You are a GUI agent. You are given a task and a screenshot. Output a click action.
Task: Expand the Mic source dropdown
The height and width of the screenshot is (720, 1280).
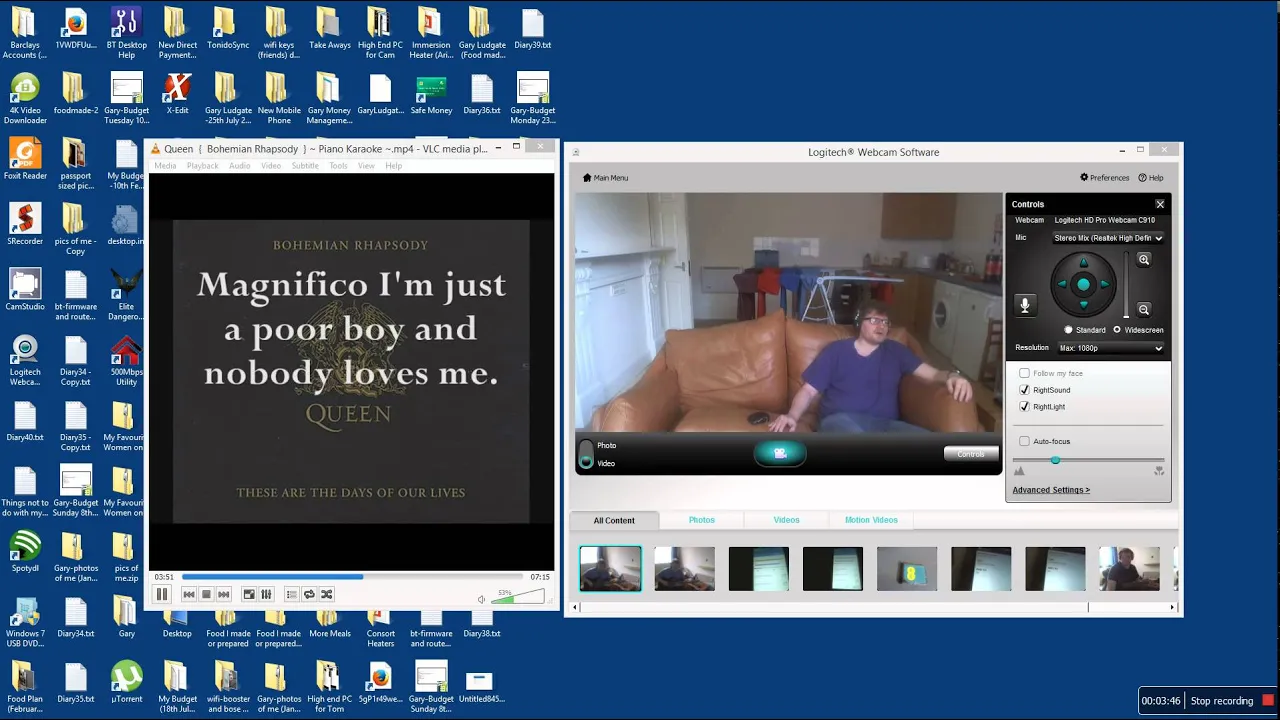tap(1108, 238)
